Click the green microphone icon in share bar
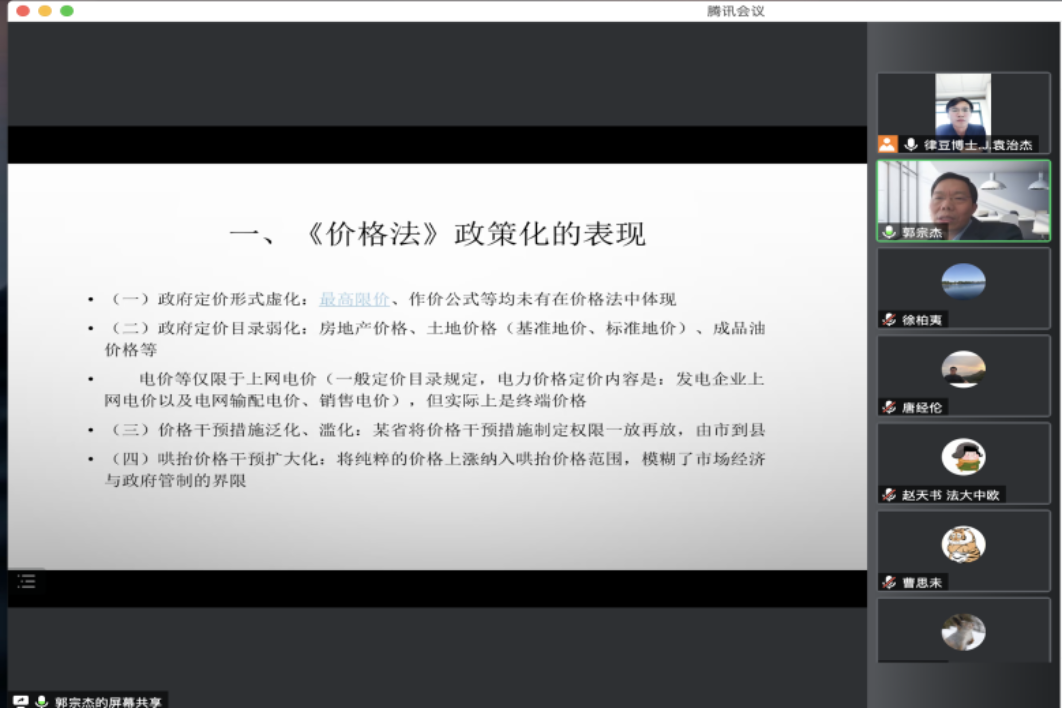Screen dimensions: 1063x709 tap(42, 701)
